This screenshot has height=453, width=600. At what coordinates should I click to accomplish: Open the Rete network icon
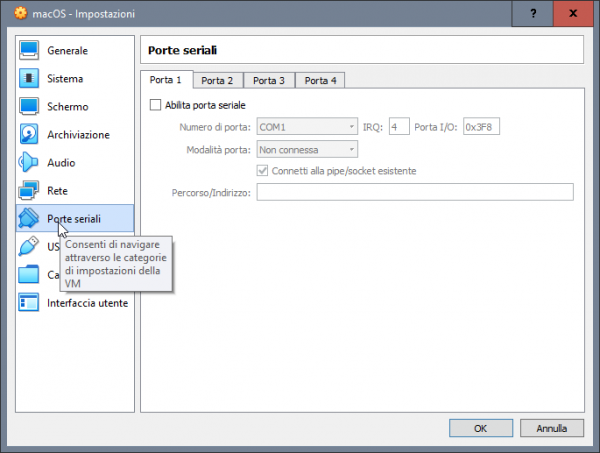[x=29, y=191]
